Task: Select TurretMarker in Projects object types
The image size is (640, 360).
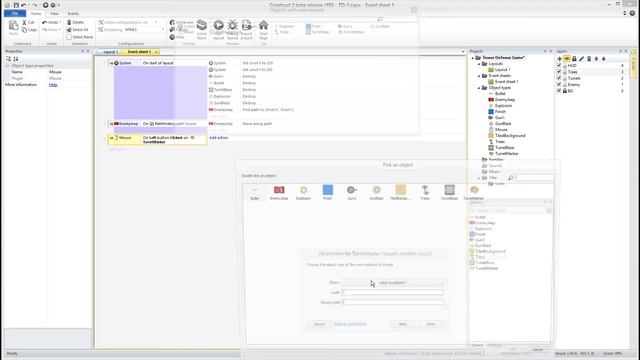Action: pos(507,153)
